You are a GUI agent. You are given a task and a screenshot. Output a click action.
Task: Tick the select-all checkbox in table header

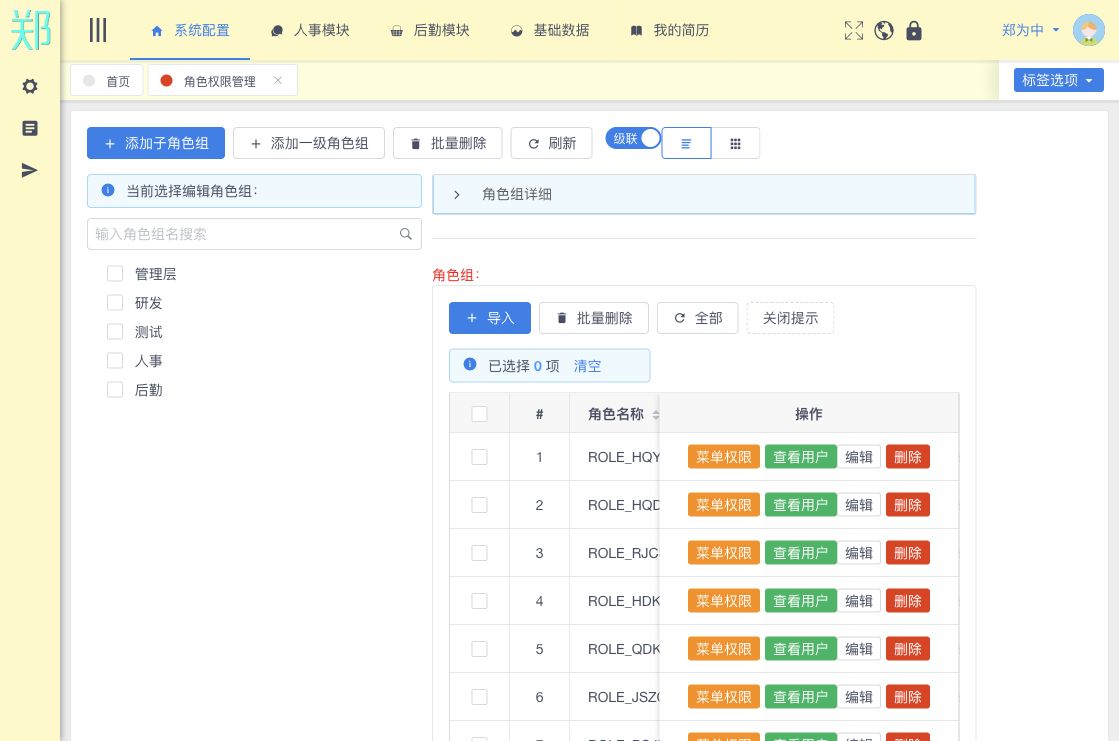point(480,414)
